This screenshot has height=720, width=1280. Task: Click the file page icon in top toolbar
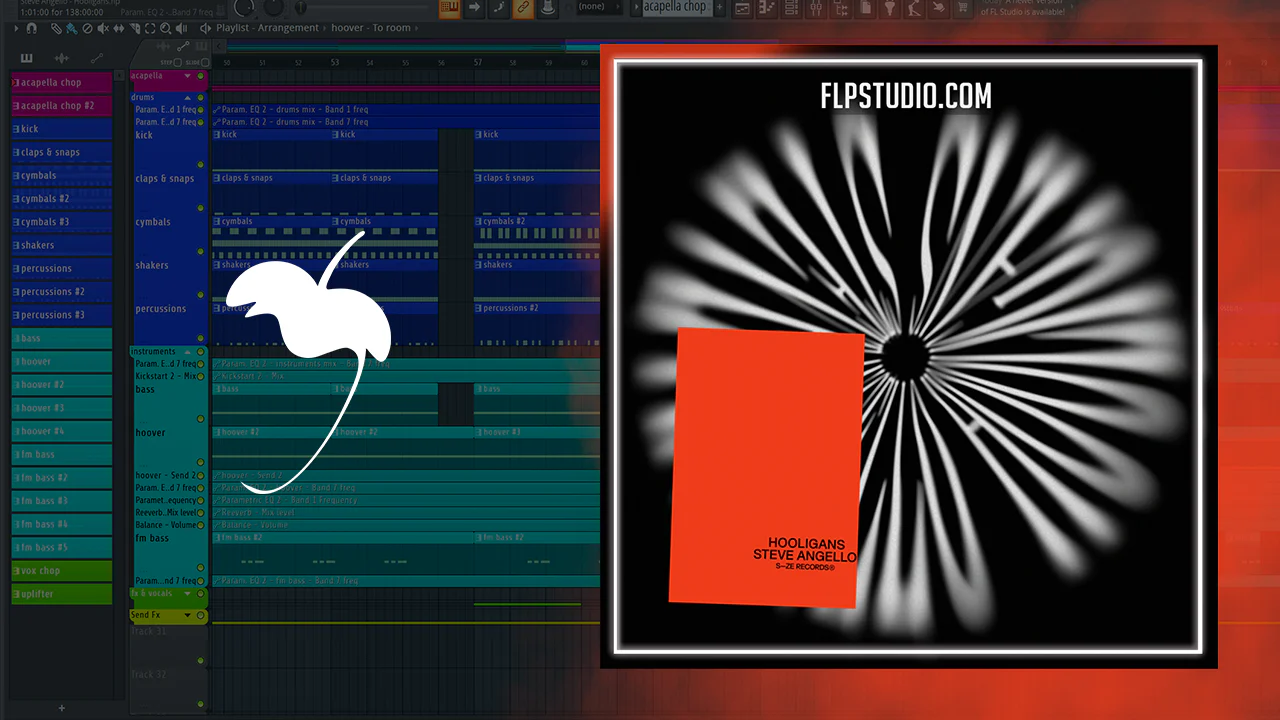[x=865, y=9]
